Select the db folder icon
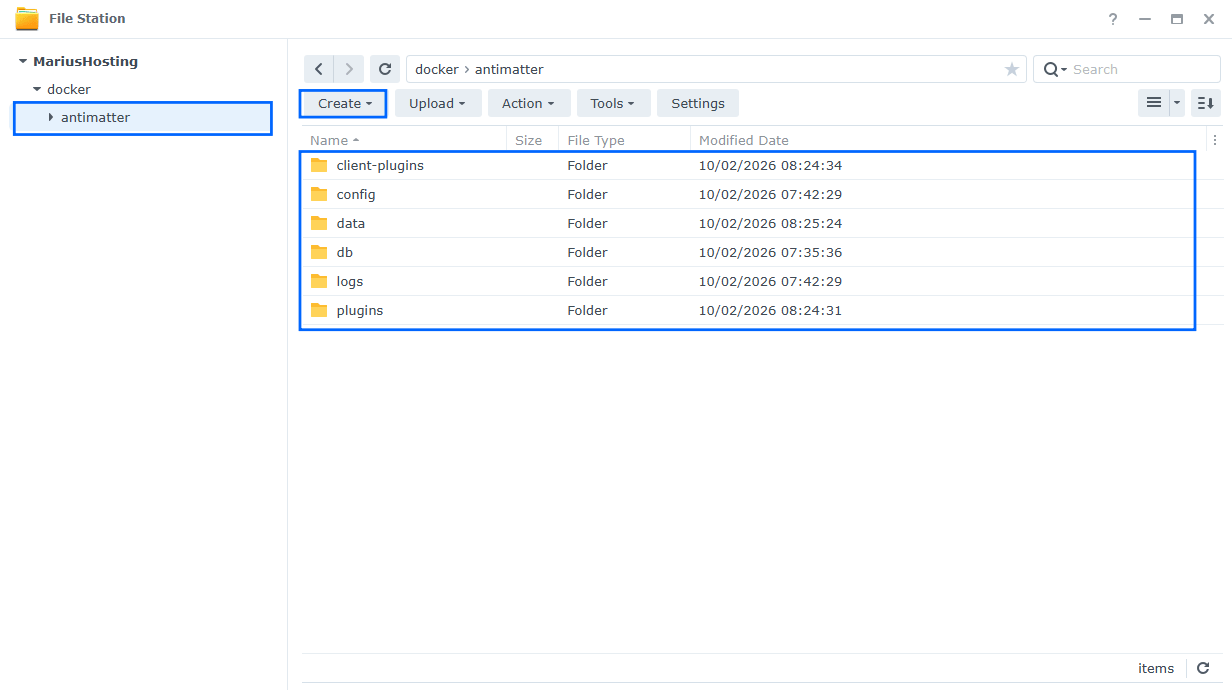 point(319,252)
